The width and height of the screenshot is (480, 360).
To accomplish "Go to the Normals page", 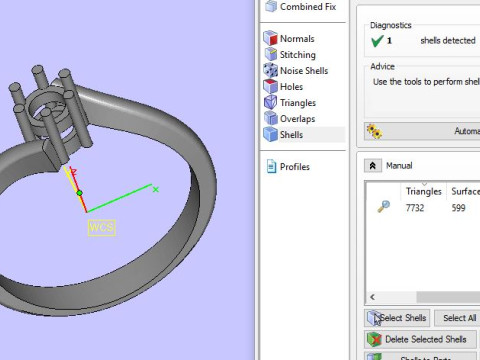I will click(x=297, y=39).
